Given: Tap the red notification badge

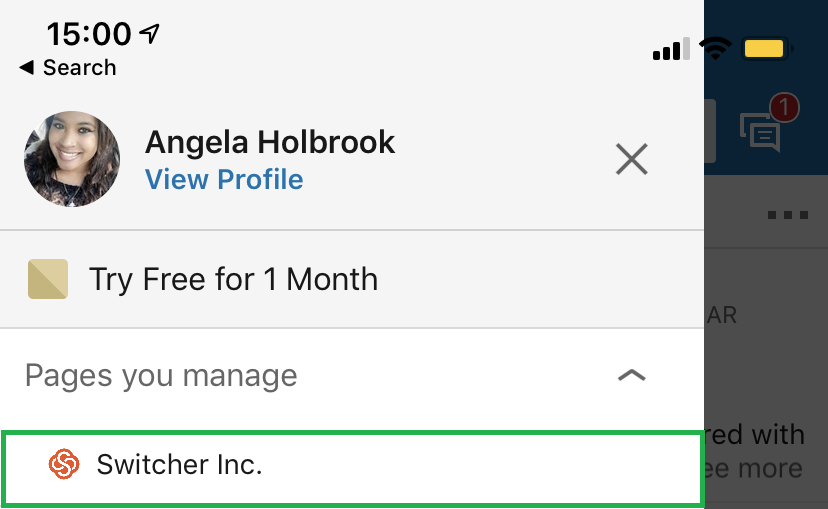Looking at the screenshot, I should 784,107.
